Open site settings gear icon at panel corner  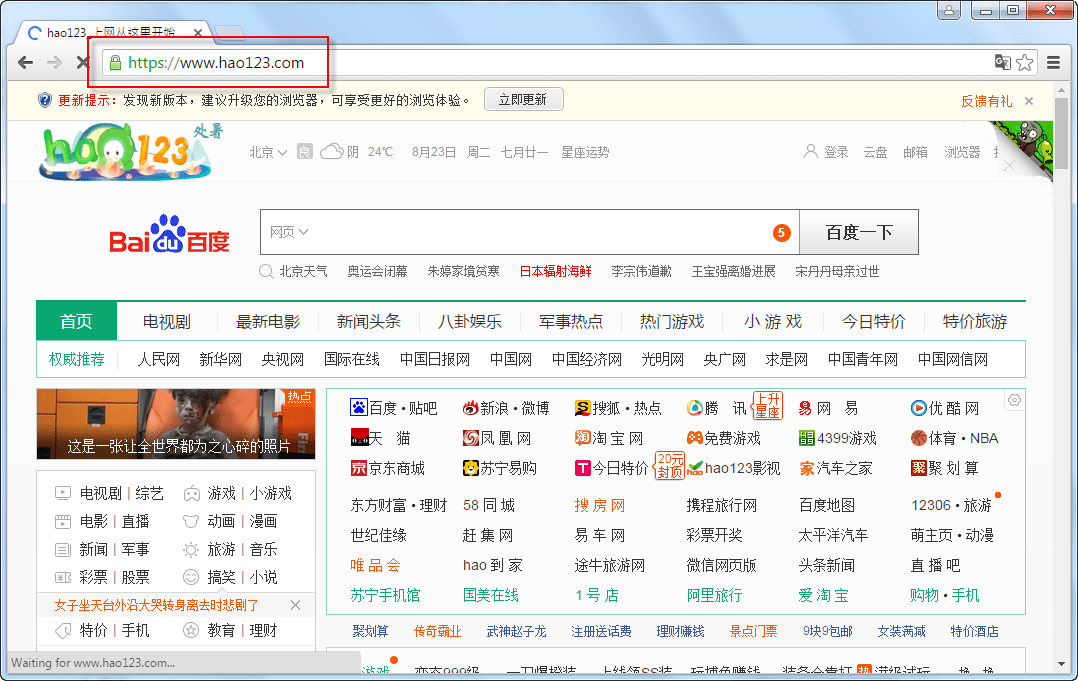point(1014,400)
